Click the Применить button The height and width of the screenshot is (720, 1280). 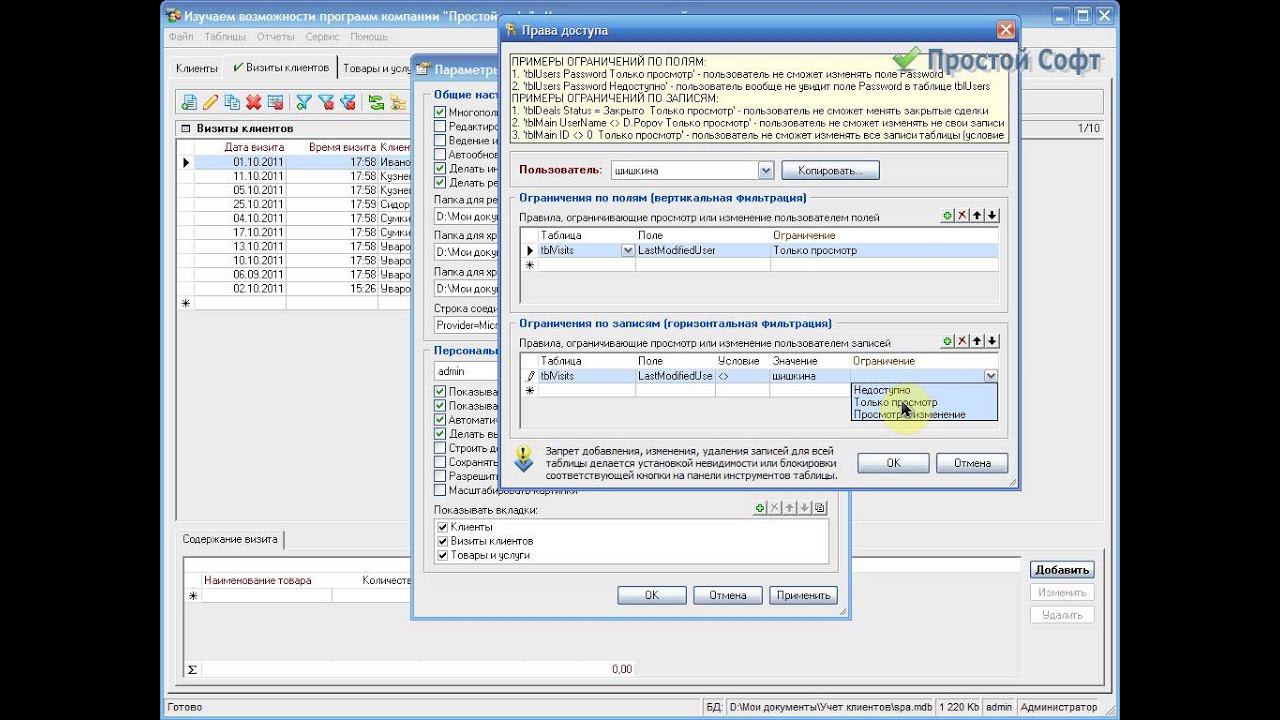[x=804, y=595]
